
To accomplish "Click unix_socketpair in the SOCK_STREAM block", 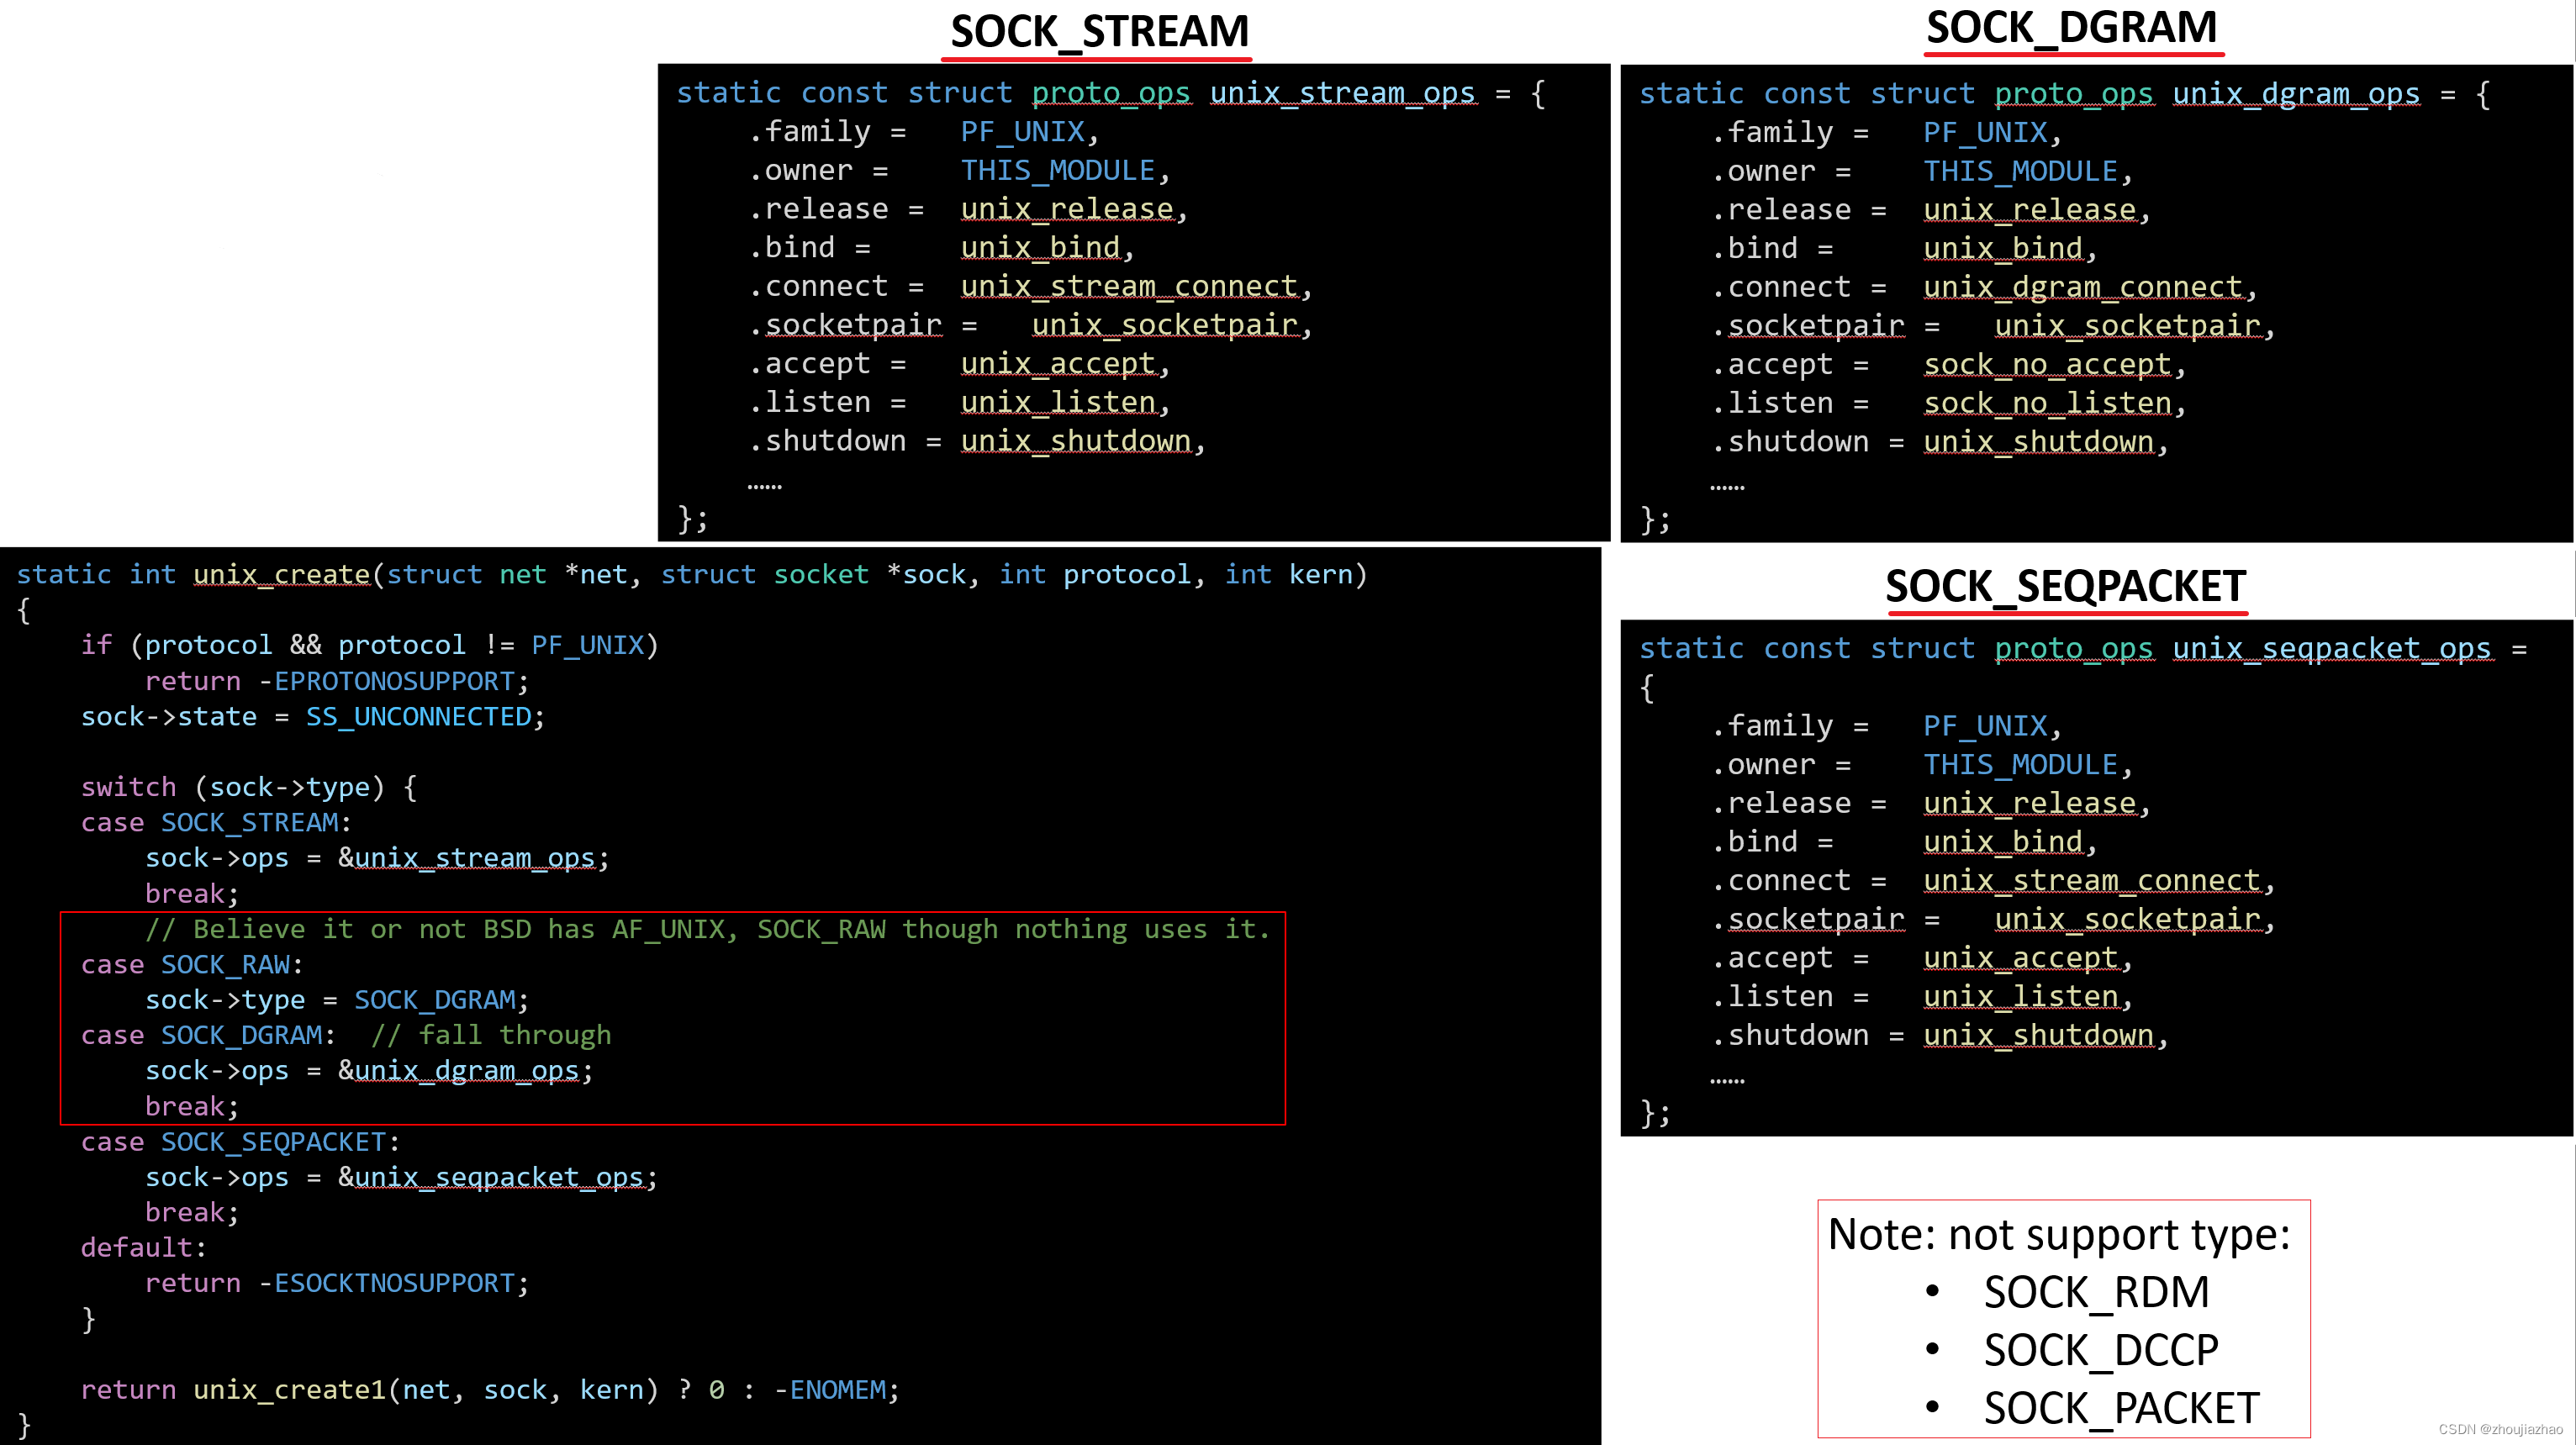I will point(1165,325).
